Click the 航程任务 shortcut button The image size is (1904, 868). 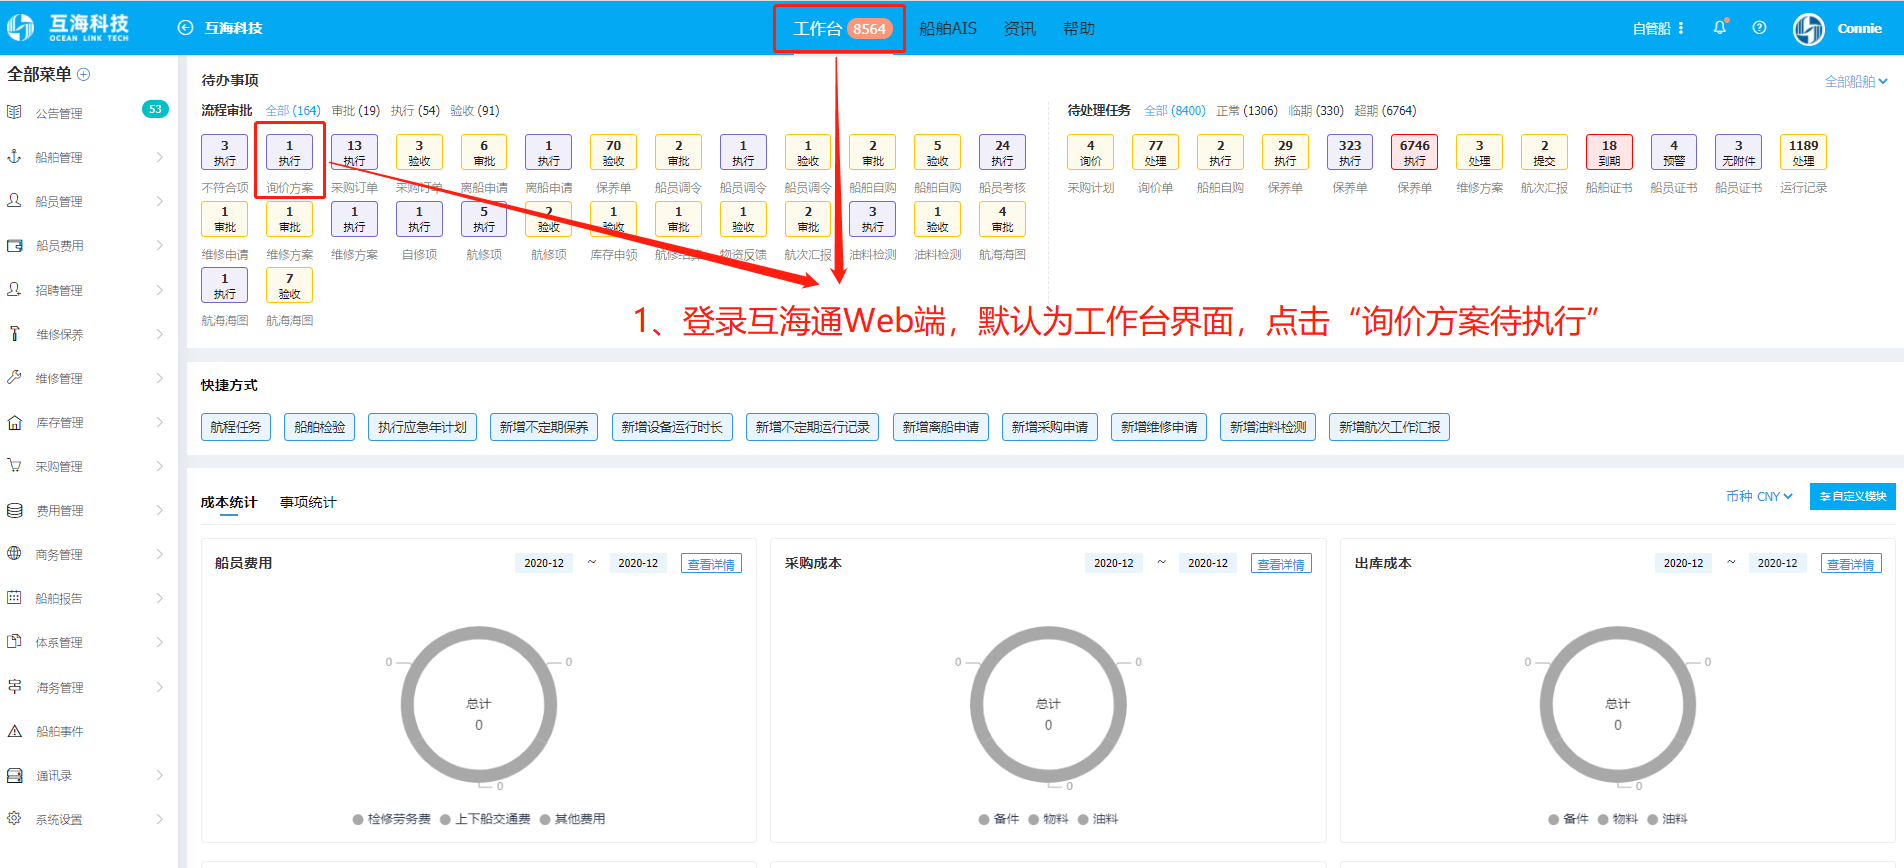[236, 427]
